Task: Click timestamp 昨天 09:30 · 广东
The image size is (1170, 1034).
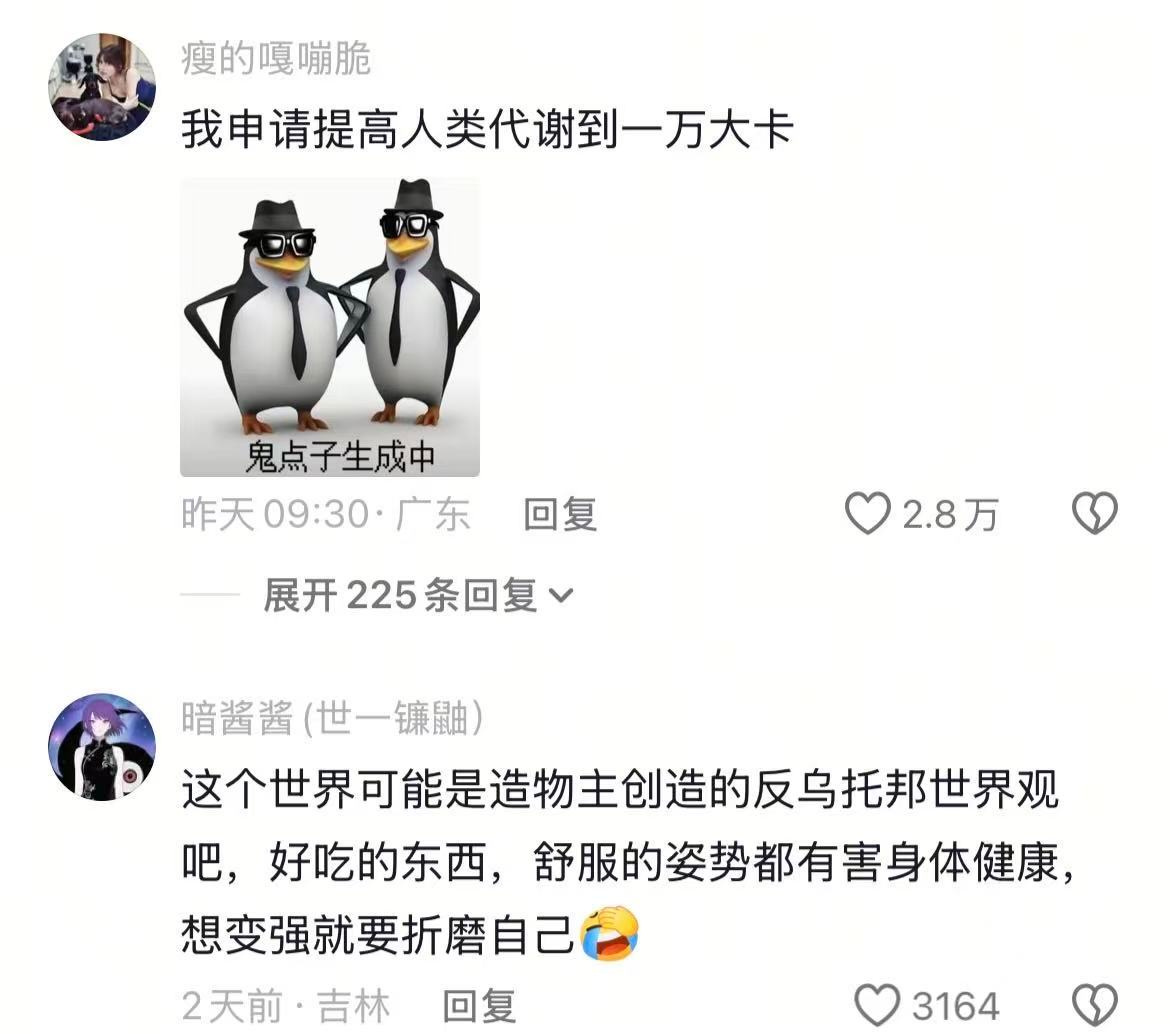Action: tap(326, 514)
